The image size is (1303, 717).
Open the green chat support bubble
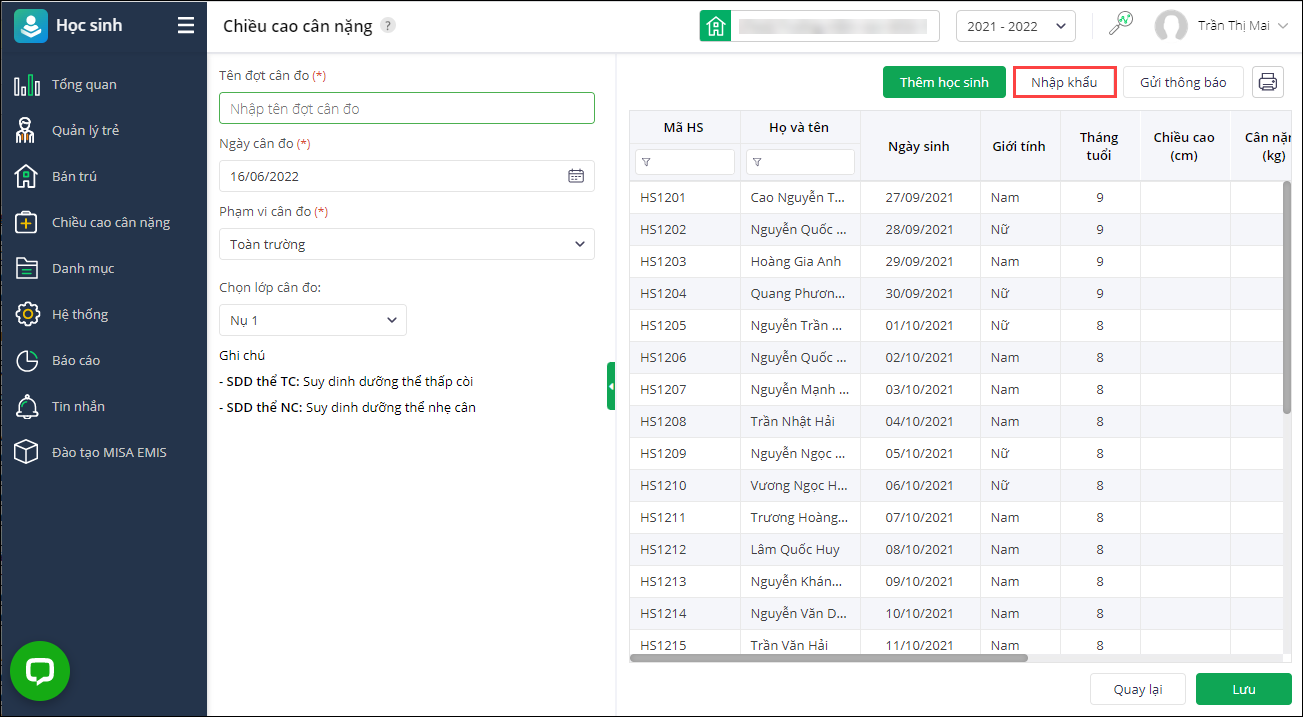coord(40,671)
